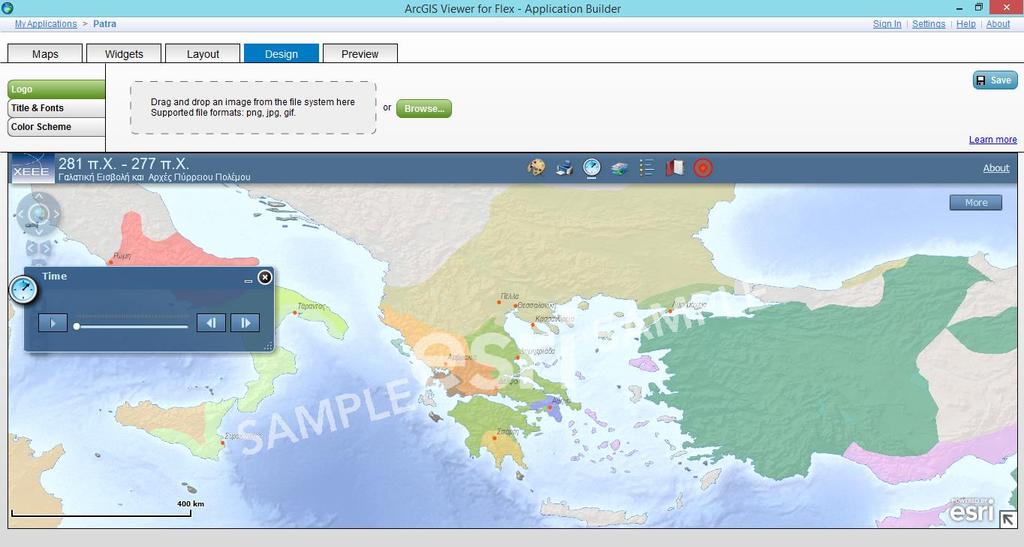Close the Time widget panel
This screenshot has width=1024, height=547.
[x=264, y=277]
